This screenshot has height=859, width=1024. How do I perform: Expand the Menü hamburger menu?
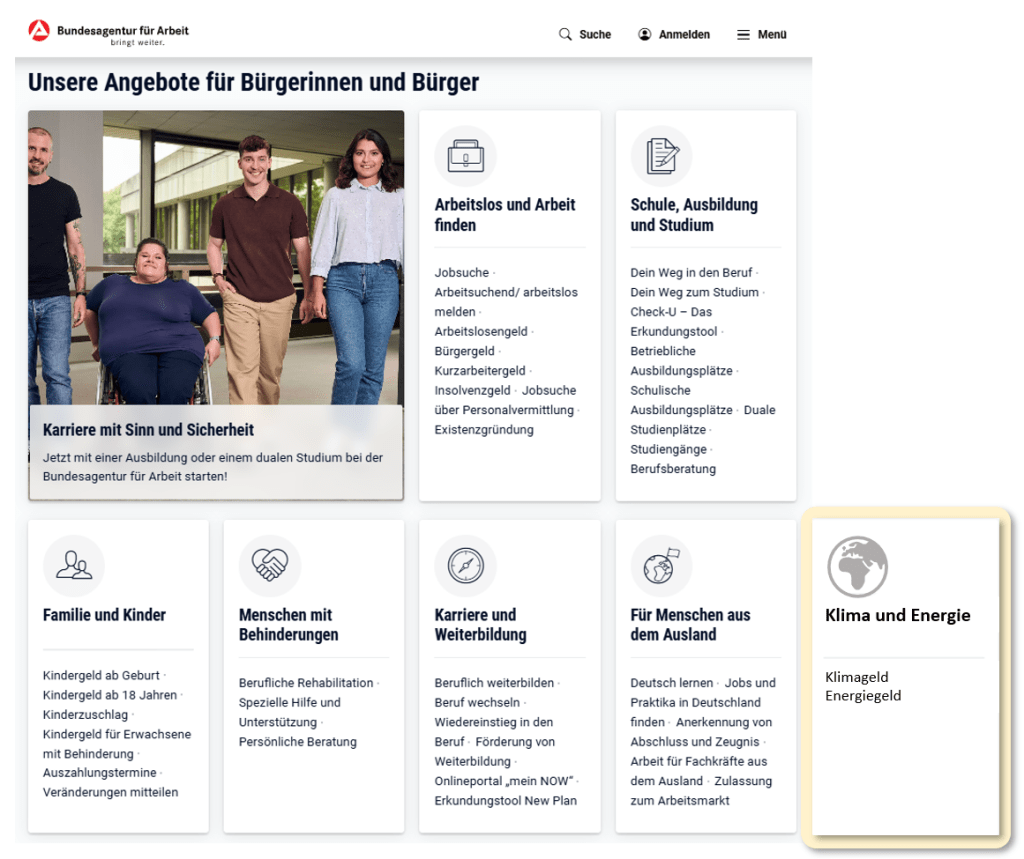pos(762,34)
